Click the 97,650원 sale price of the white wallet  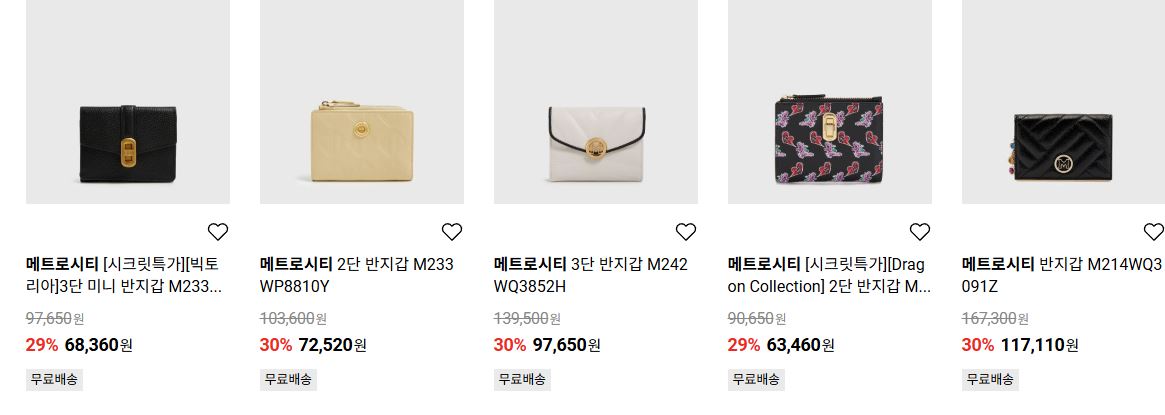click(x=567, y=345)
